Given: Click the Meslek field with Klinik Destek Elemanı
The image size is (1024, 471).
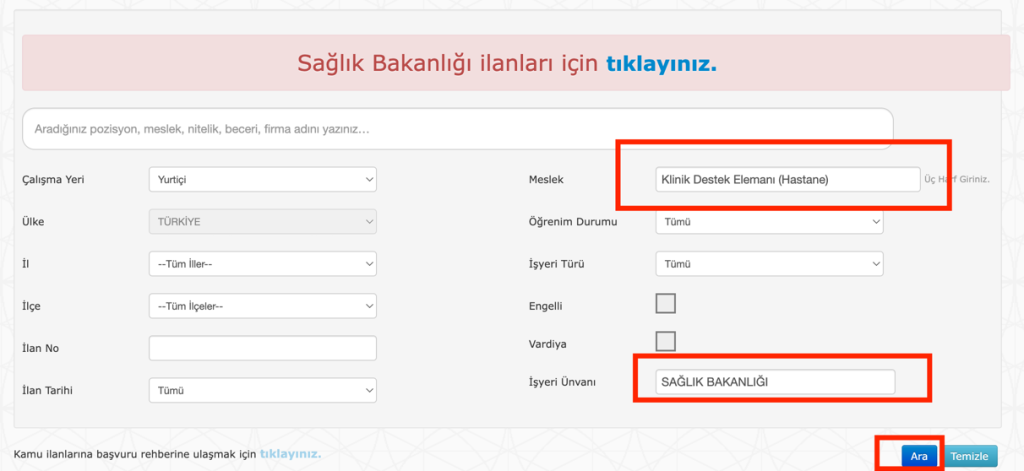Looking at the screenshot, I should coord(785,179).
